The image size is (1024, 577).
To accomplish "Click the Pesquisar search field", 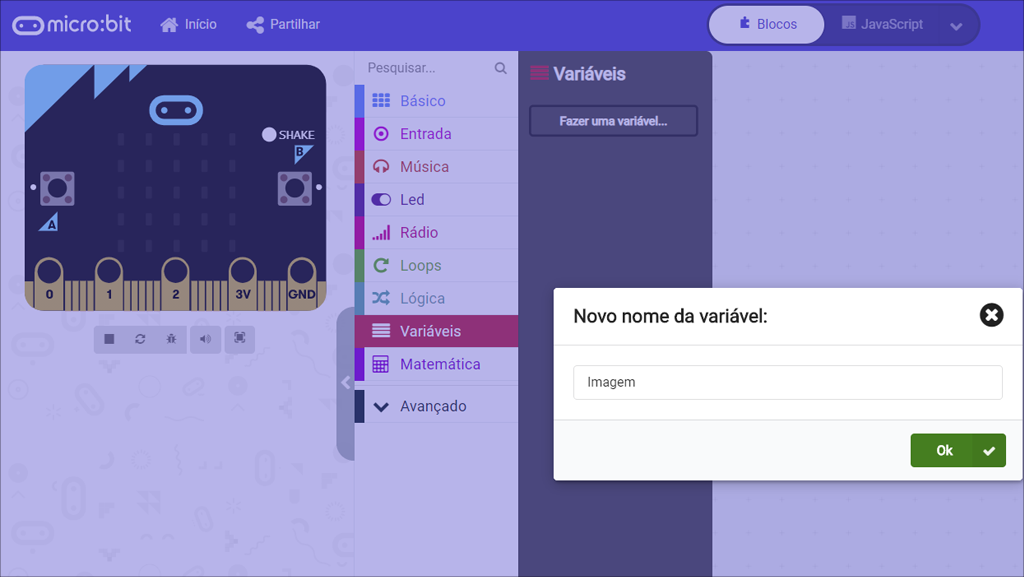I will 428,68.
